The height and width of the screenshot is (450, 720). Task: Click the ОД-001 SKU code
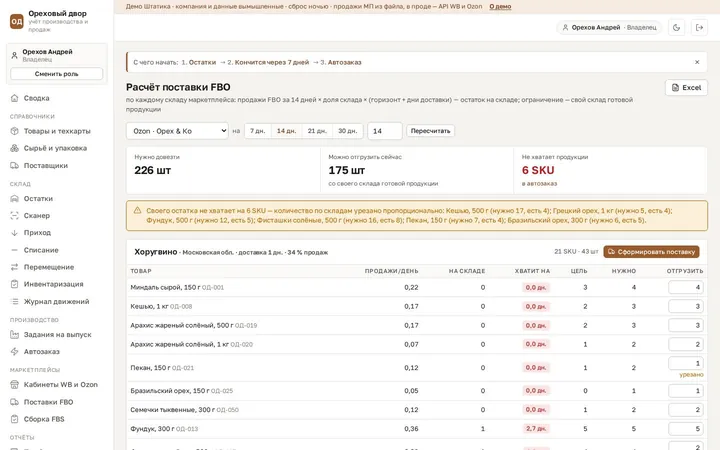pos(213,287)
